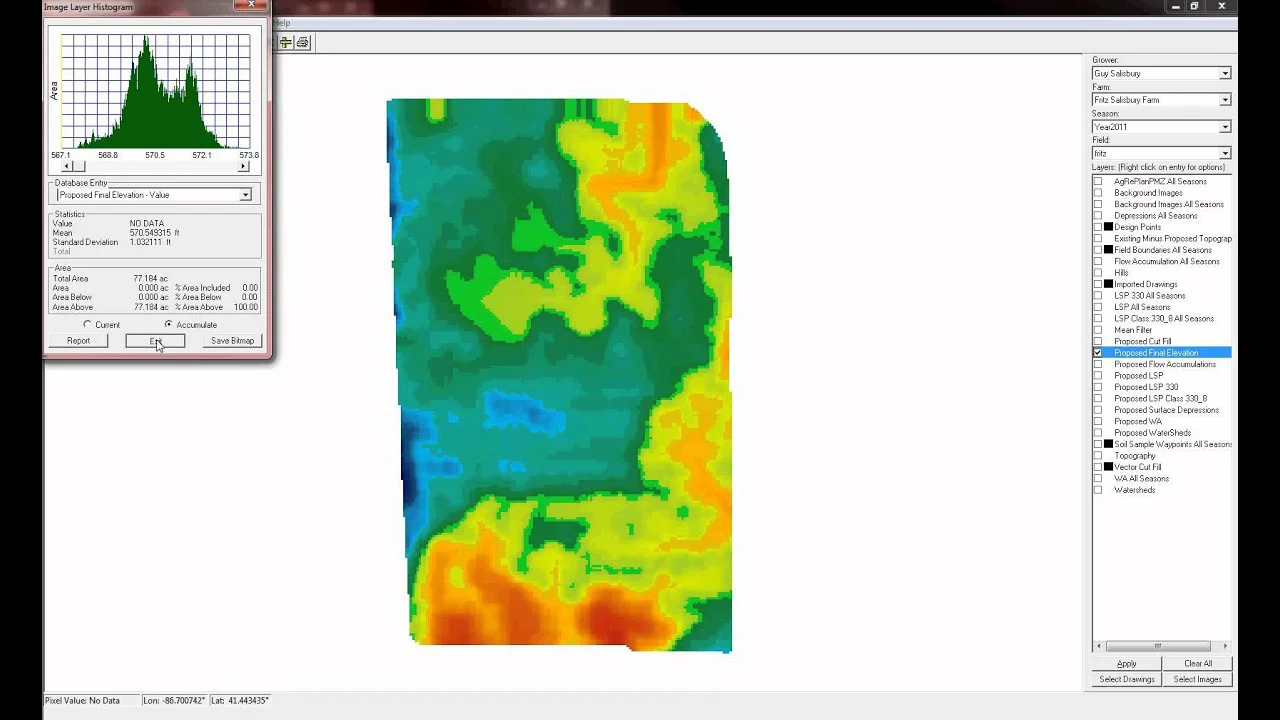
Task: Click the Design Points black color swatch
Action: pos(1108,227)
